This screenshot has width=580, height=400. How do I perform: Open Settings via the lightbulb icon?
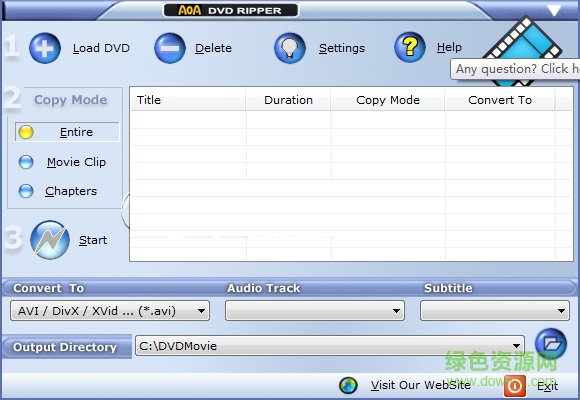coord(290,48)
